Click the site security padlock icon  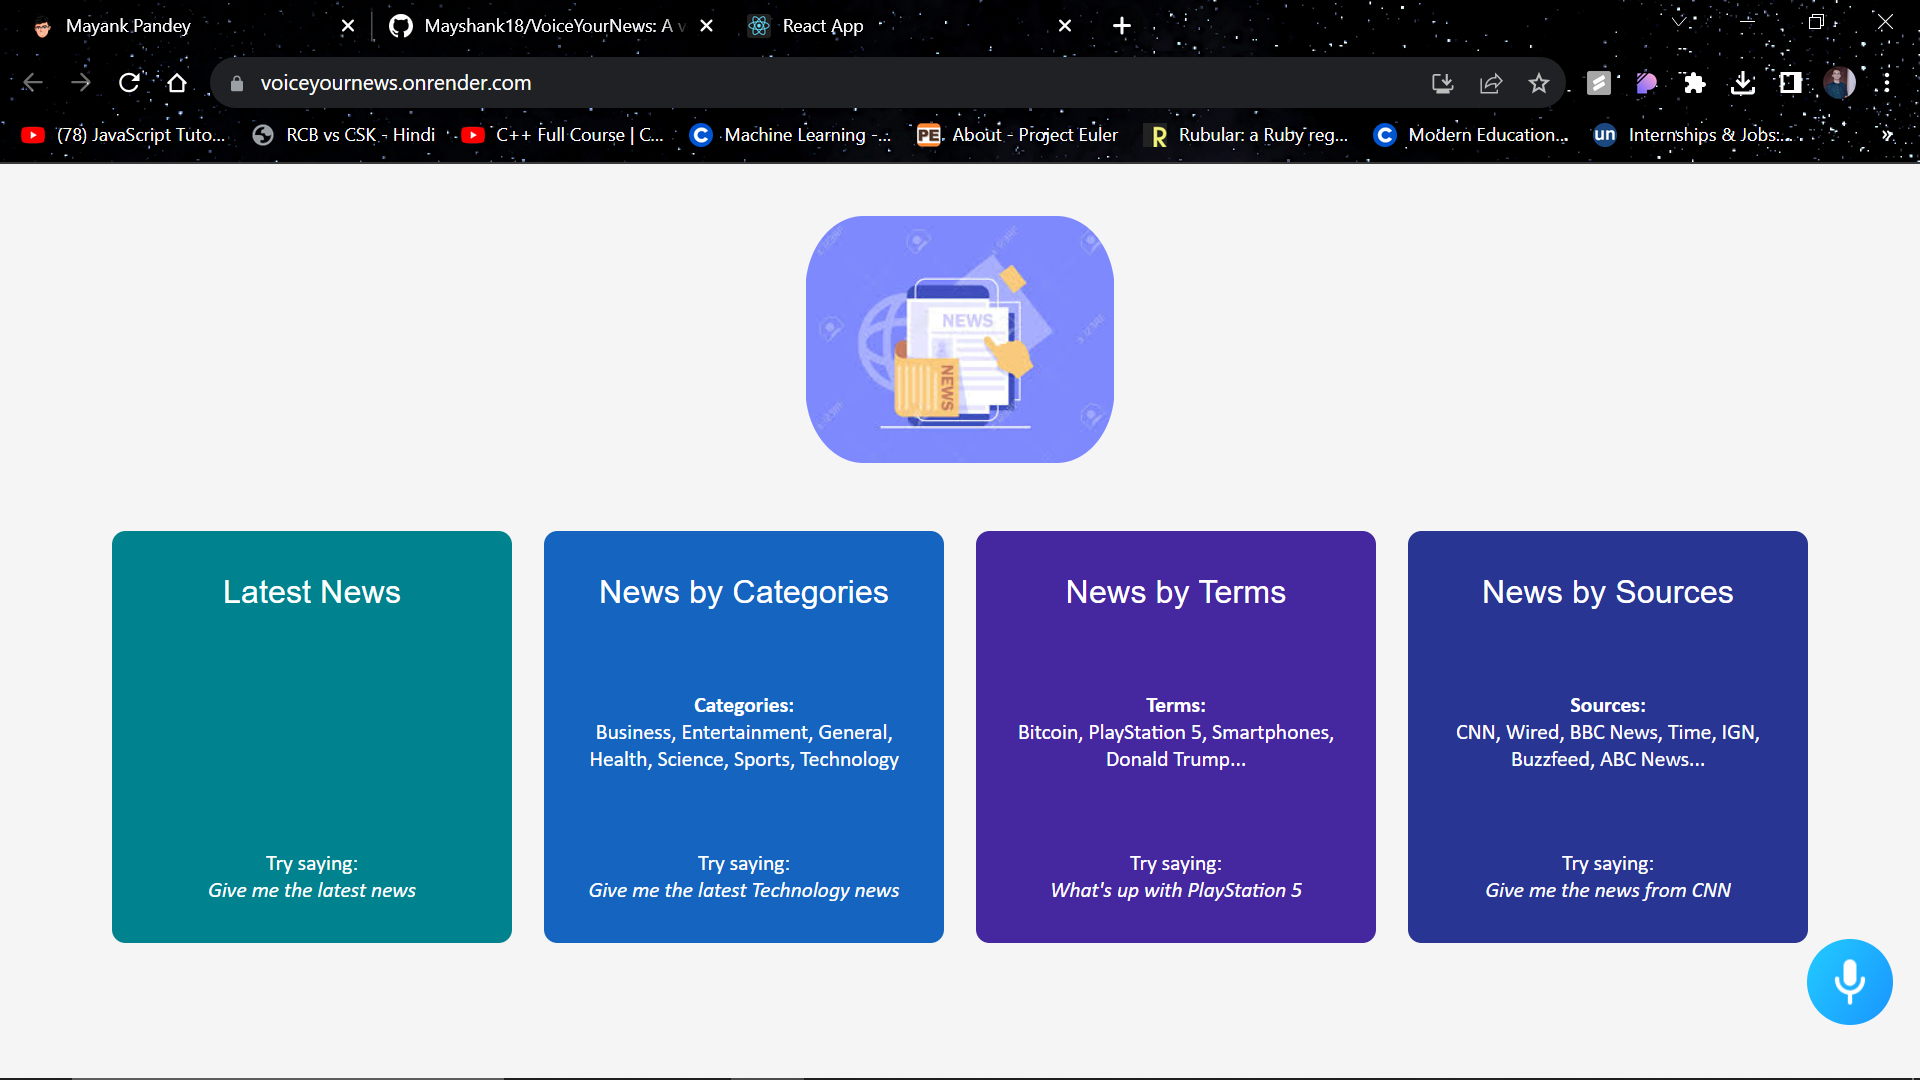[x=237, y=83]
